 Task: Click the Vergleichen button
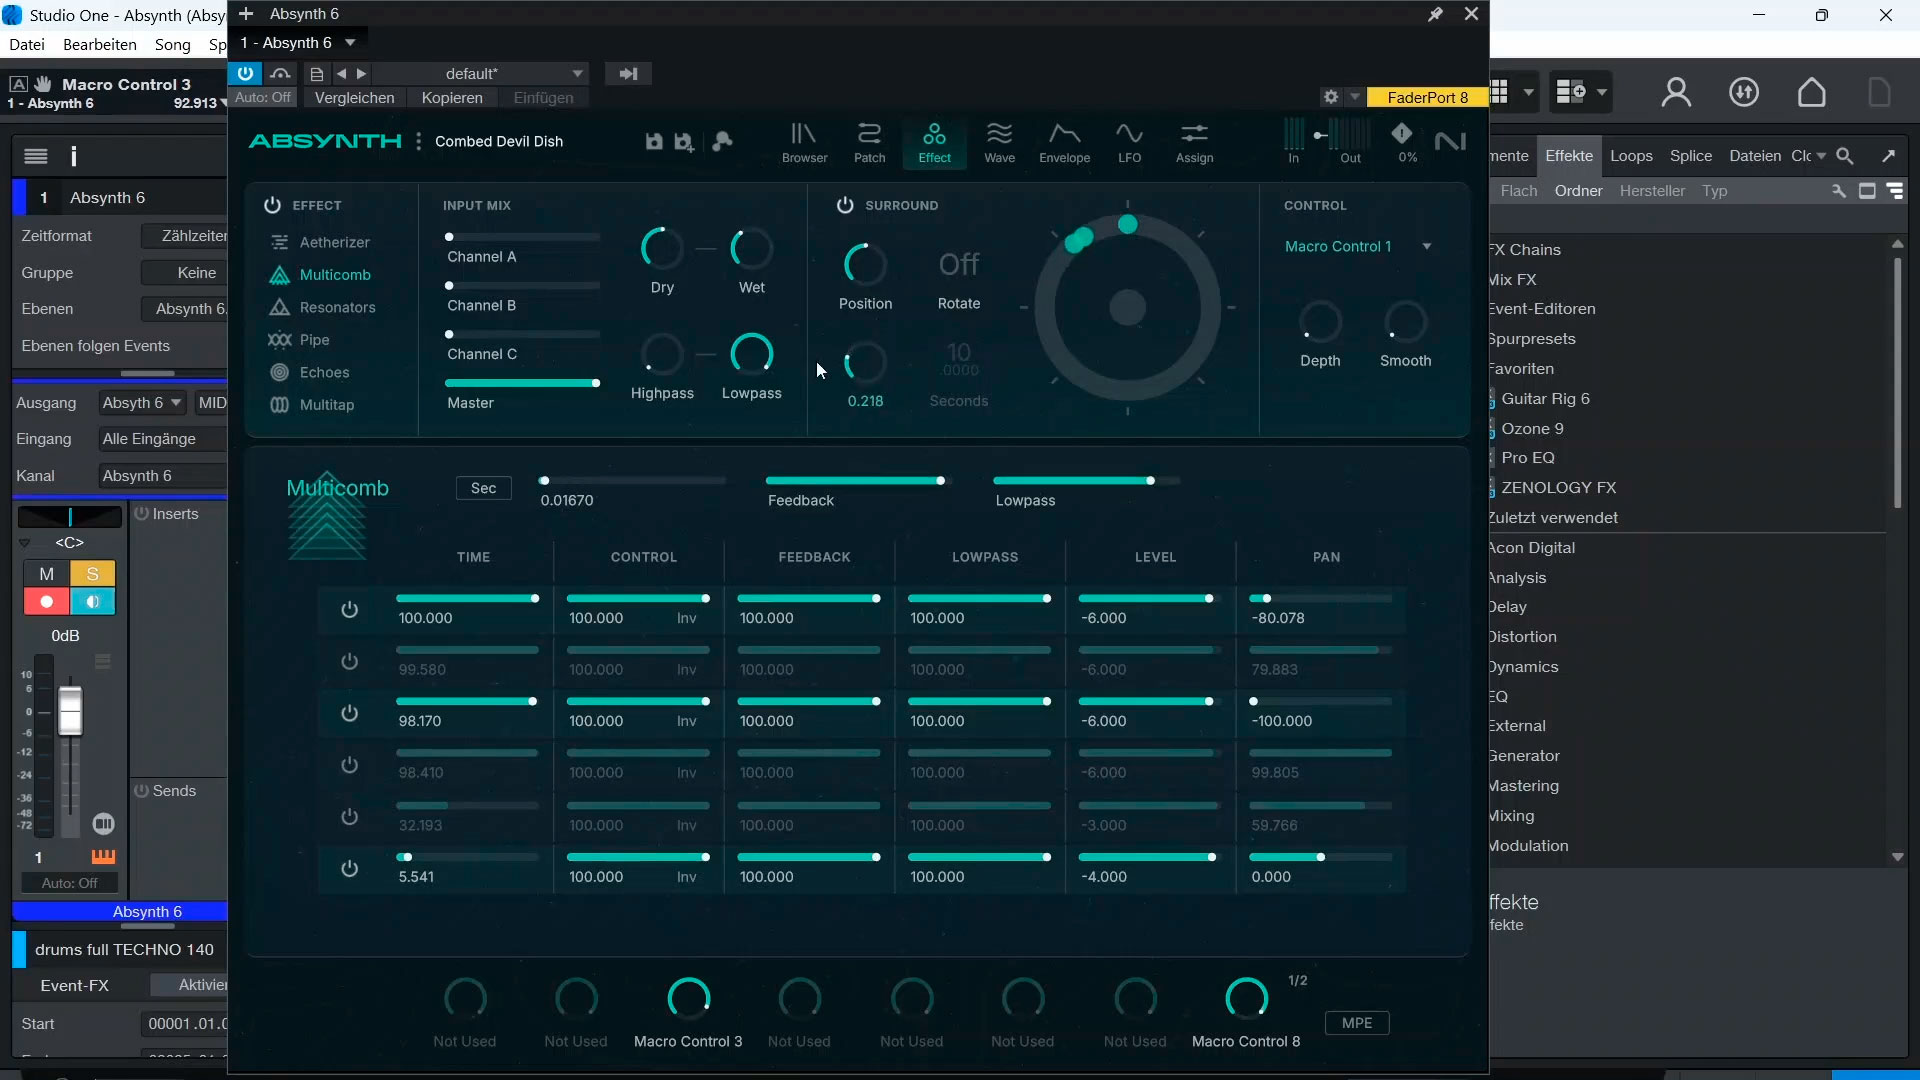(x=355, y=97)
